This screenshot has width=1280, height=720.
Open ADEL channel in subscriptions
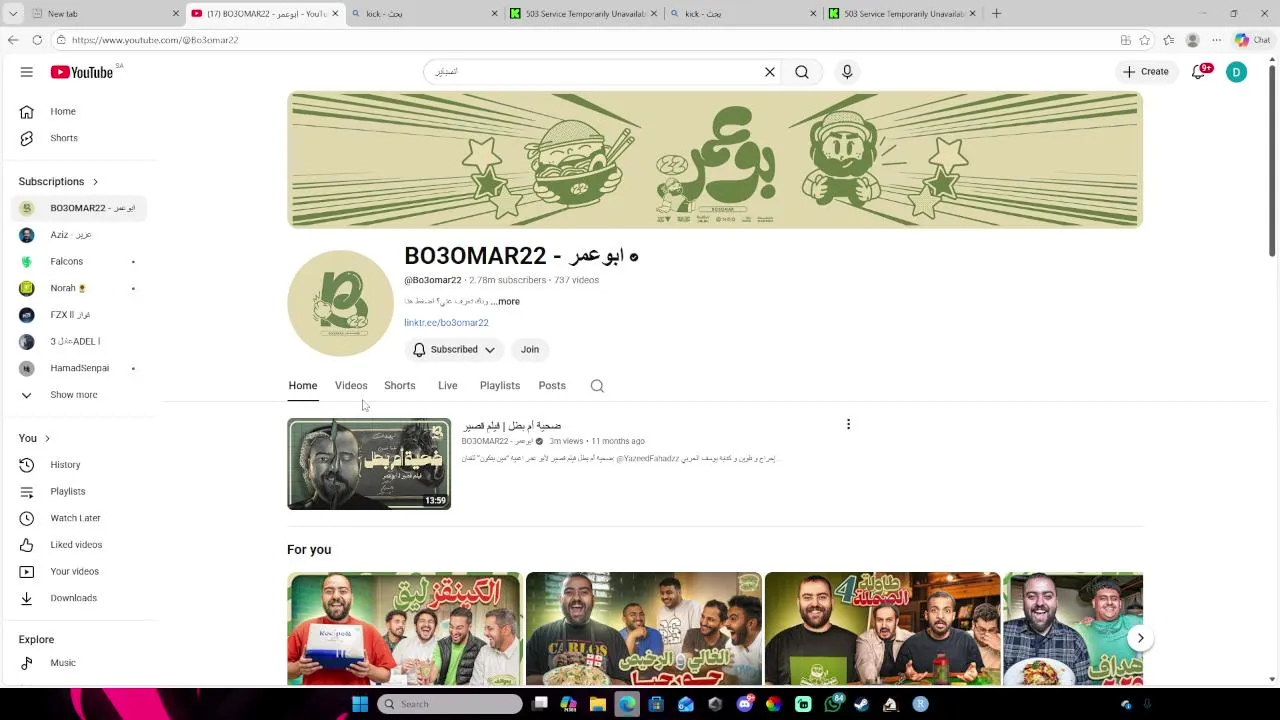[80, 341]
